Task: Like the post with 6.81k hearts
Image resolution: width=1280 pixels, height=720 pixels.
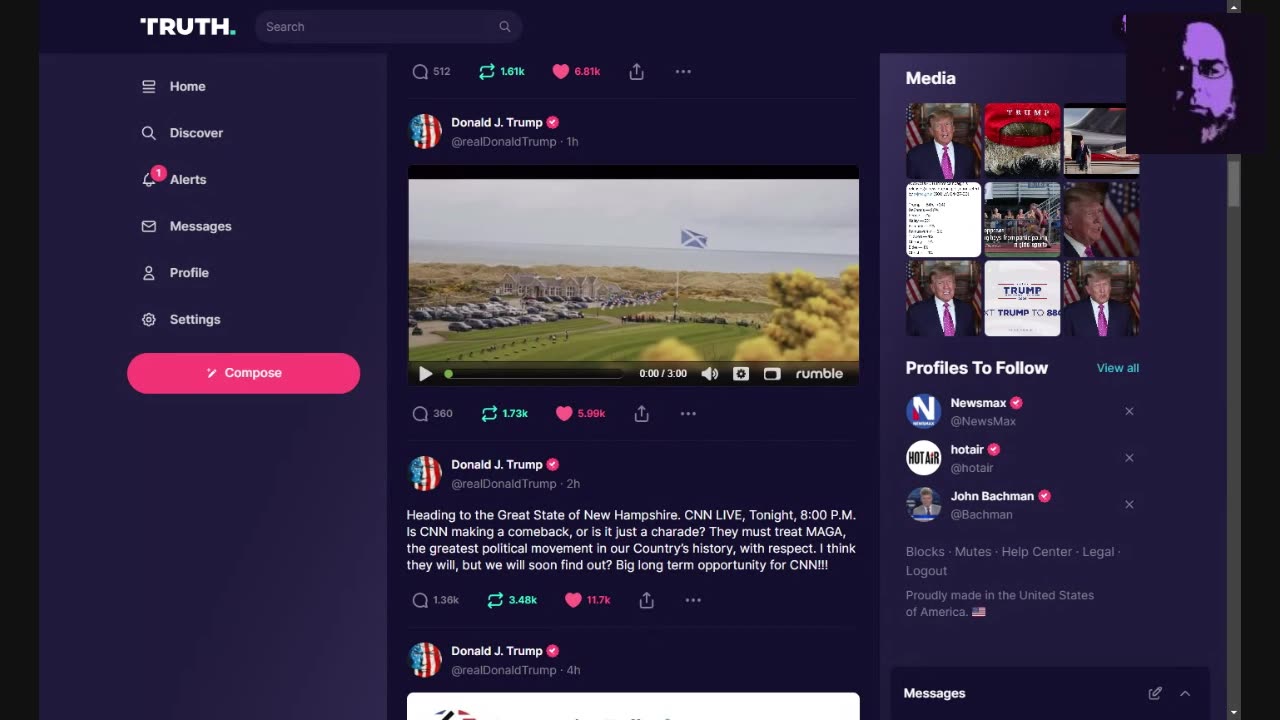Action: tap(561, 72)
